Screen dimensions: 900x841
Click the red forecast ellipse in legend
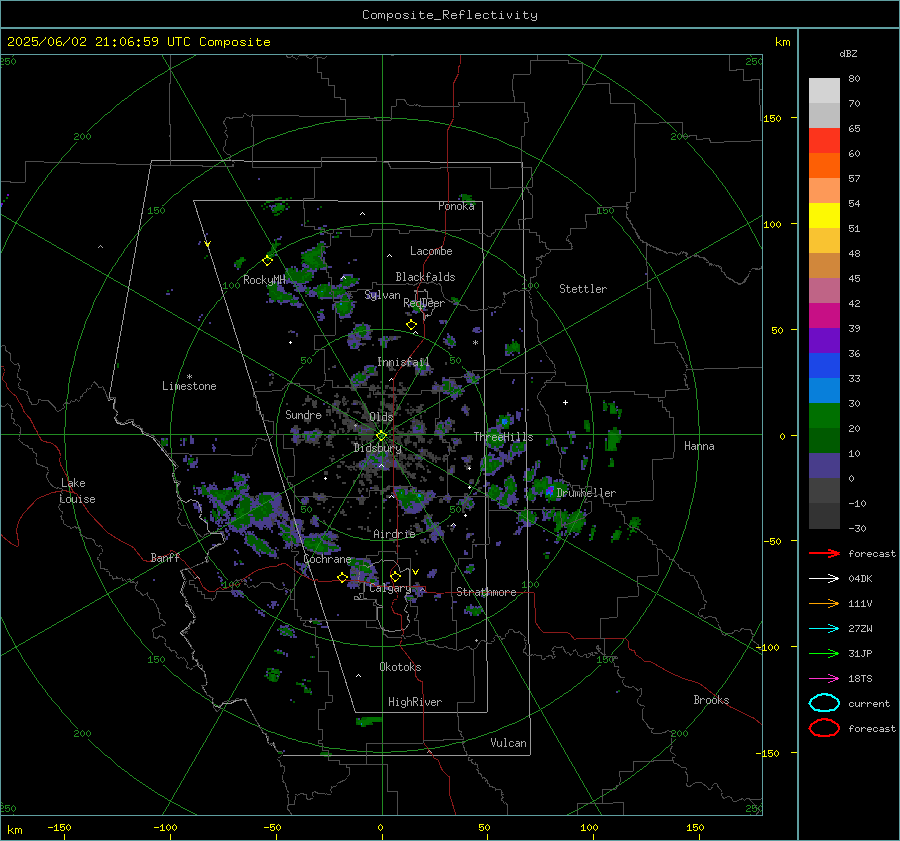point(824,728)
